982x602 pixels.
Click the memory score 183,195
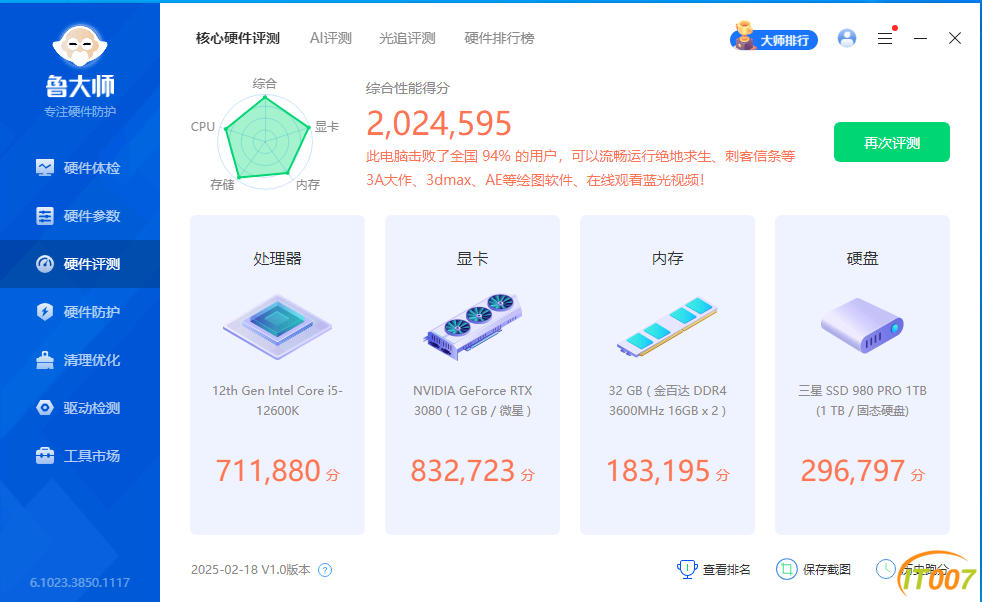658,470
